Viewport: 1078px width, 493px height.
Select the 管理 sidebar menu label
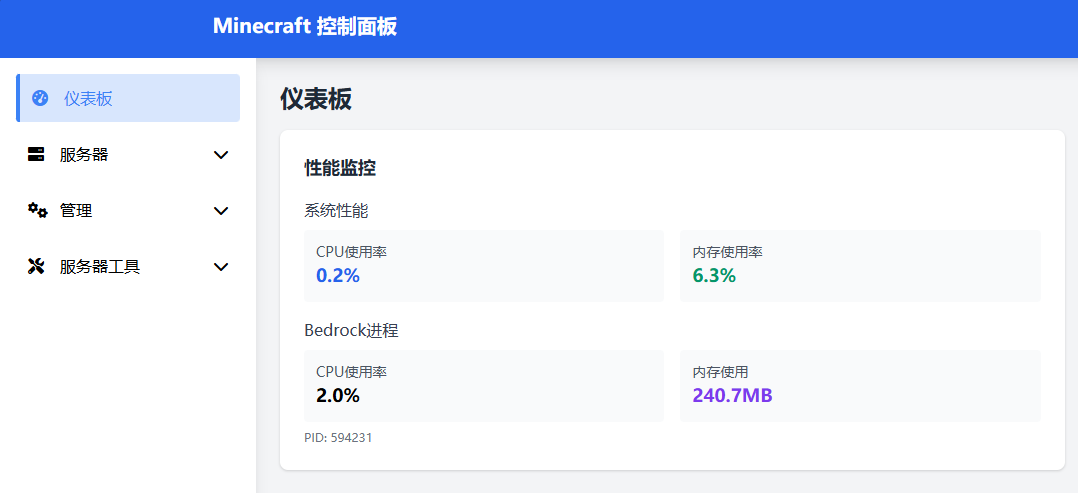[76, 210]
